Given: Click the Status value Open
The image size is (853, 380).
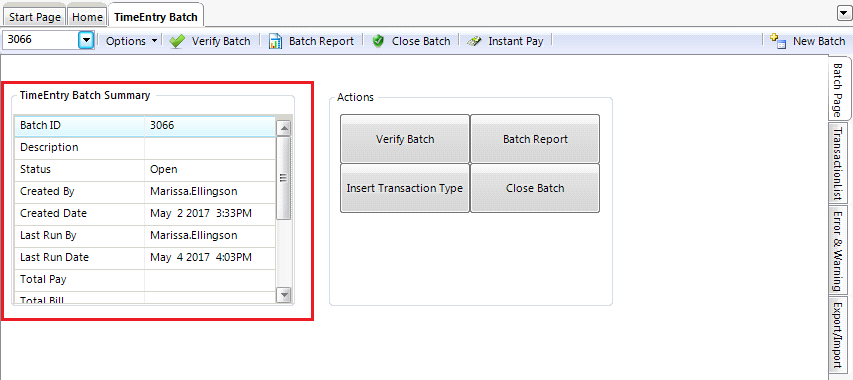Looking at the screenshot, I should tap(164, 170).
